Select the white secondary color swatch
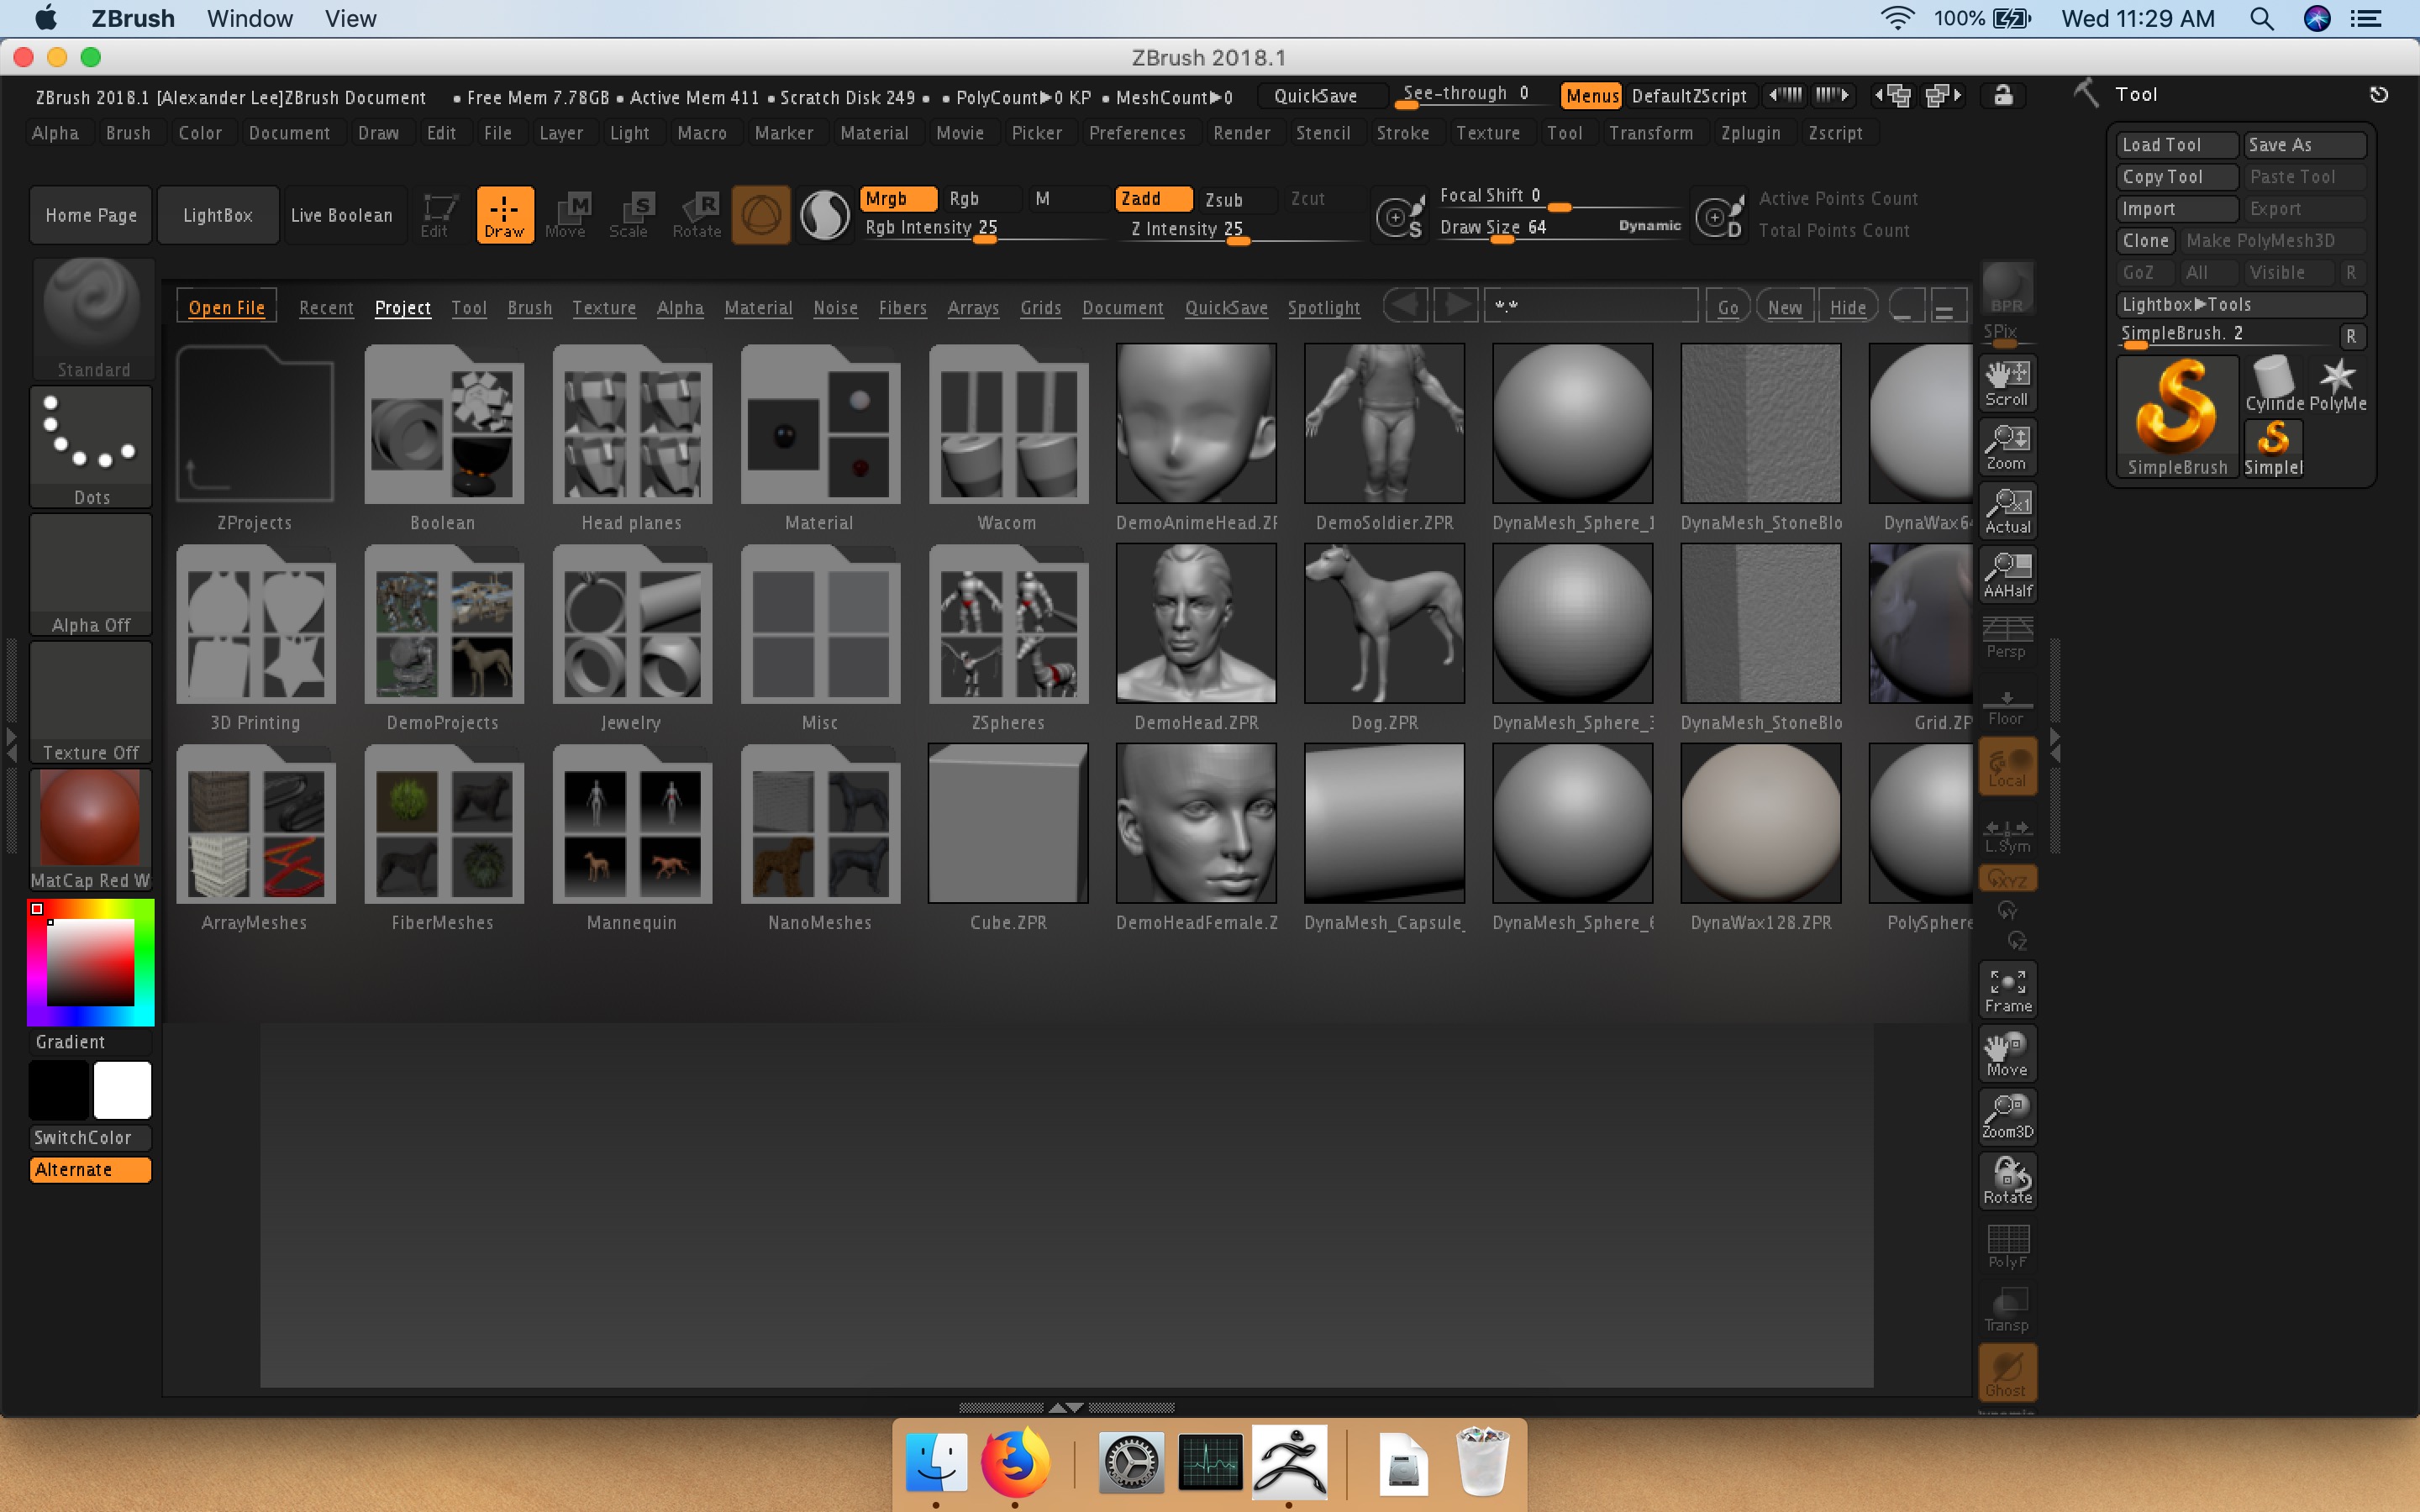Viewport: 2420px width, 1512px height. pyautogui.click(x=122, y=1090)
